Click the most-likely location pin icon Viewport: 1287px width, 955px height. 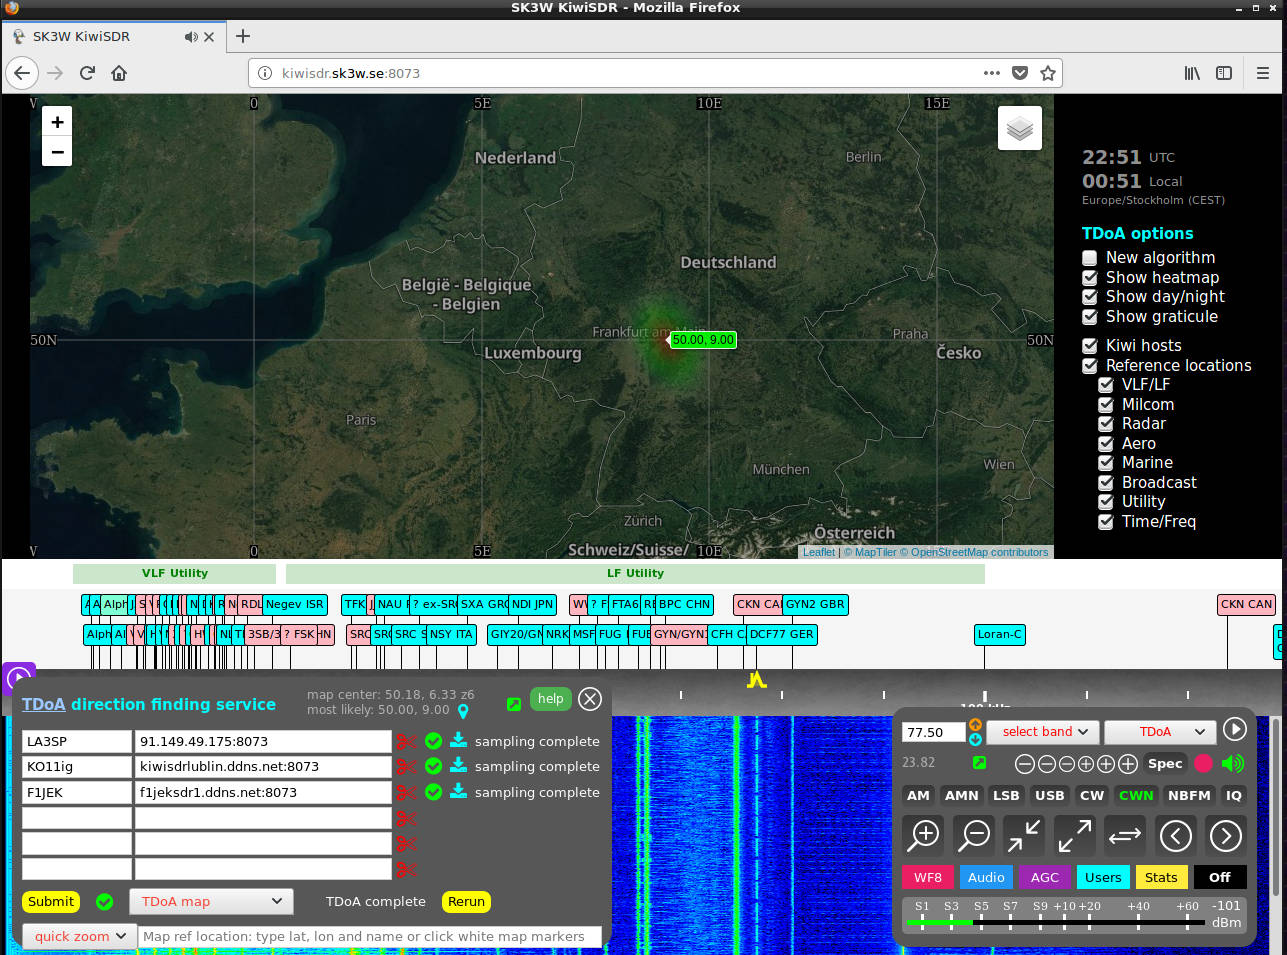pos(463,711)
